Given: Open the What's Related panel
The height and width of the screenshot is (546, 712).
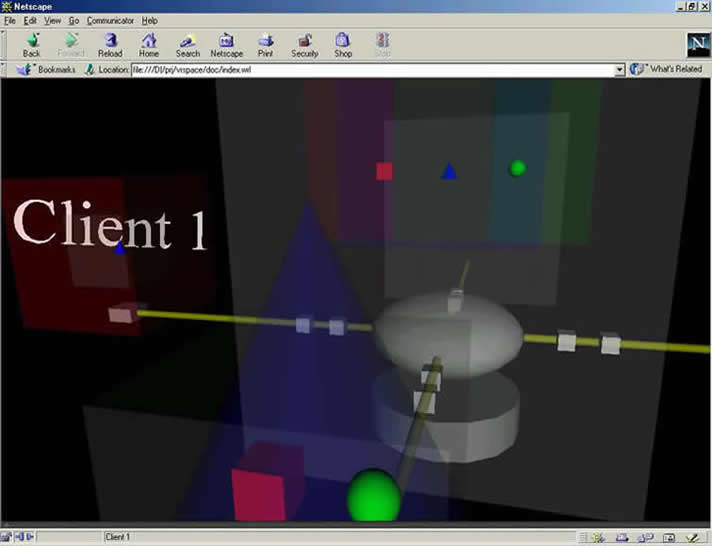Looking at the screenshot, I should coord(668,69).
